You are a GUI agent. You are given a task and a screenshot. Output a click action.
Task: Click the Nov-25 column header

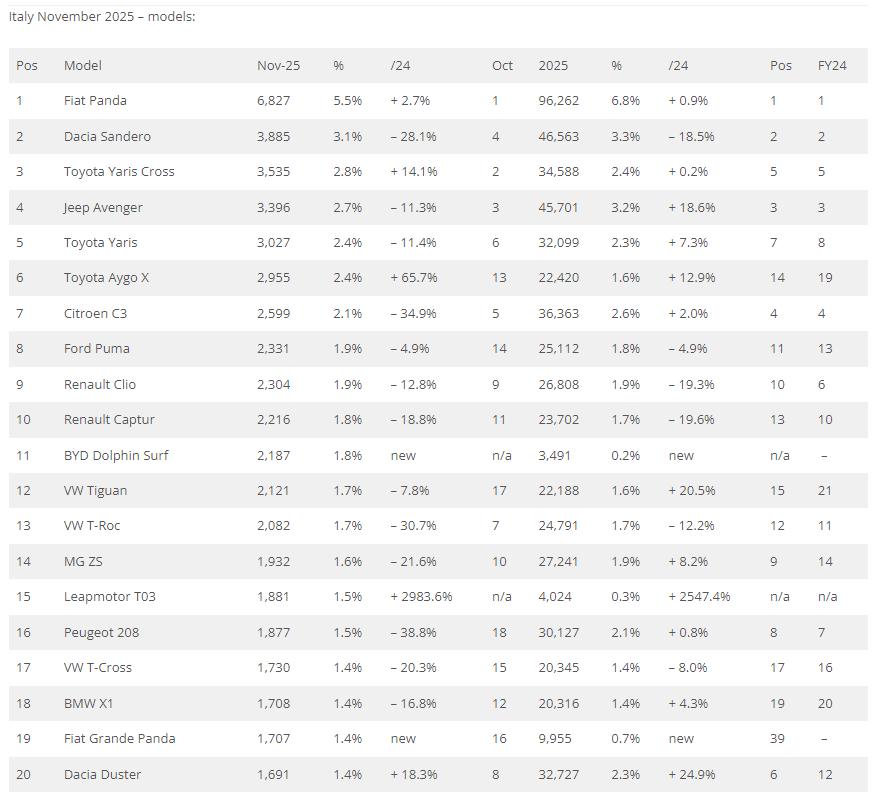point(278,65)
